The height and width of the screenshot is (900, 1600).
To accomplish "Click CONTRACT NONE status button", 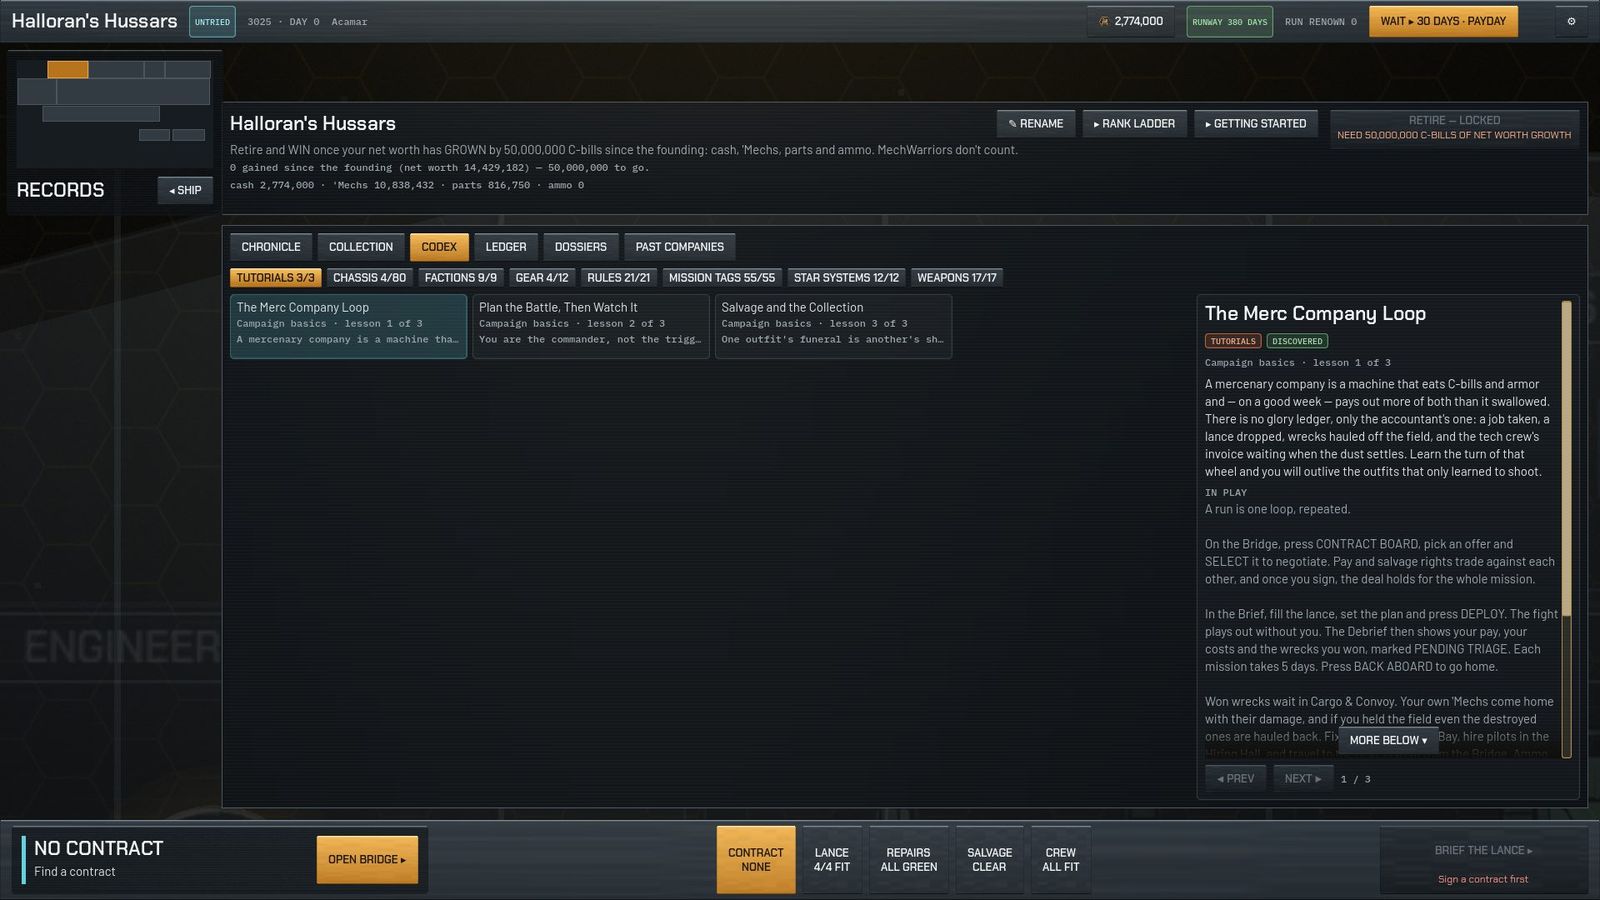I will tap(756, 860).
